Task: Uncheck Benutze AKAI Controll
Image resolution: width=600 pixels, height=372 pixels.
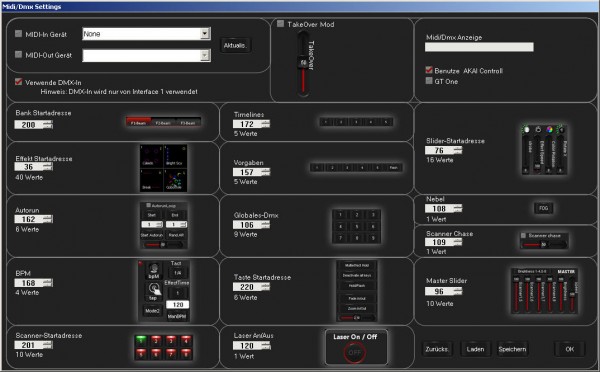Action: (429, 70)
